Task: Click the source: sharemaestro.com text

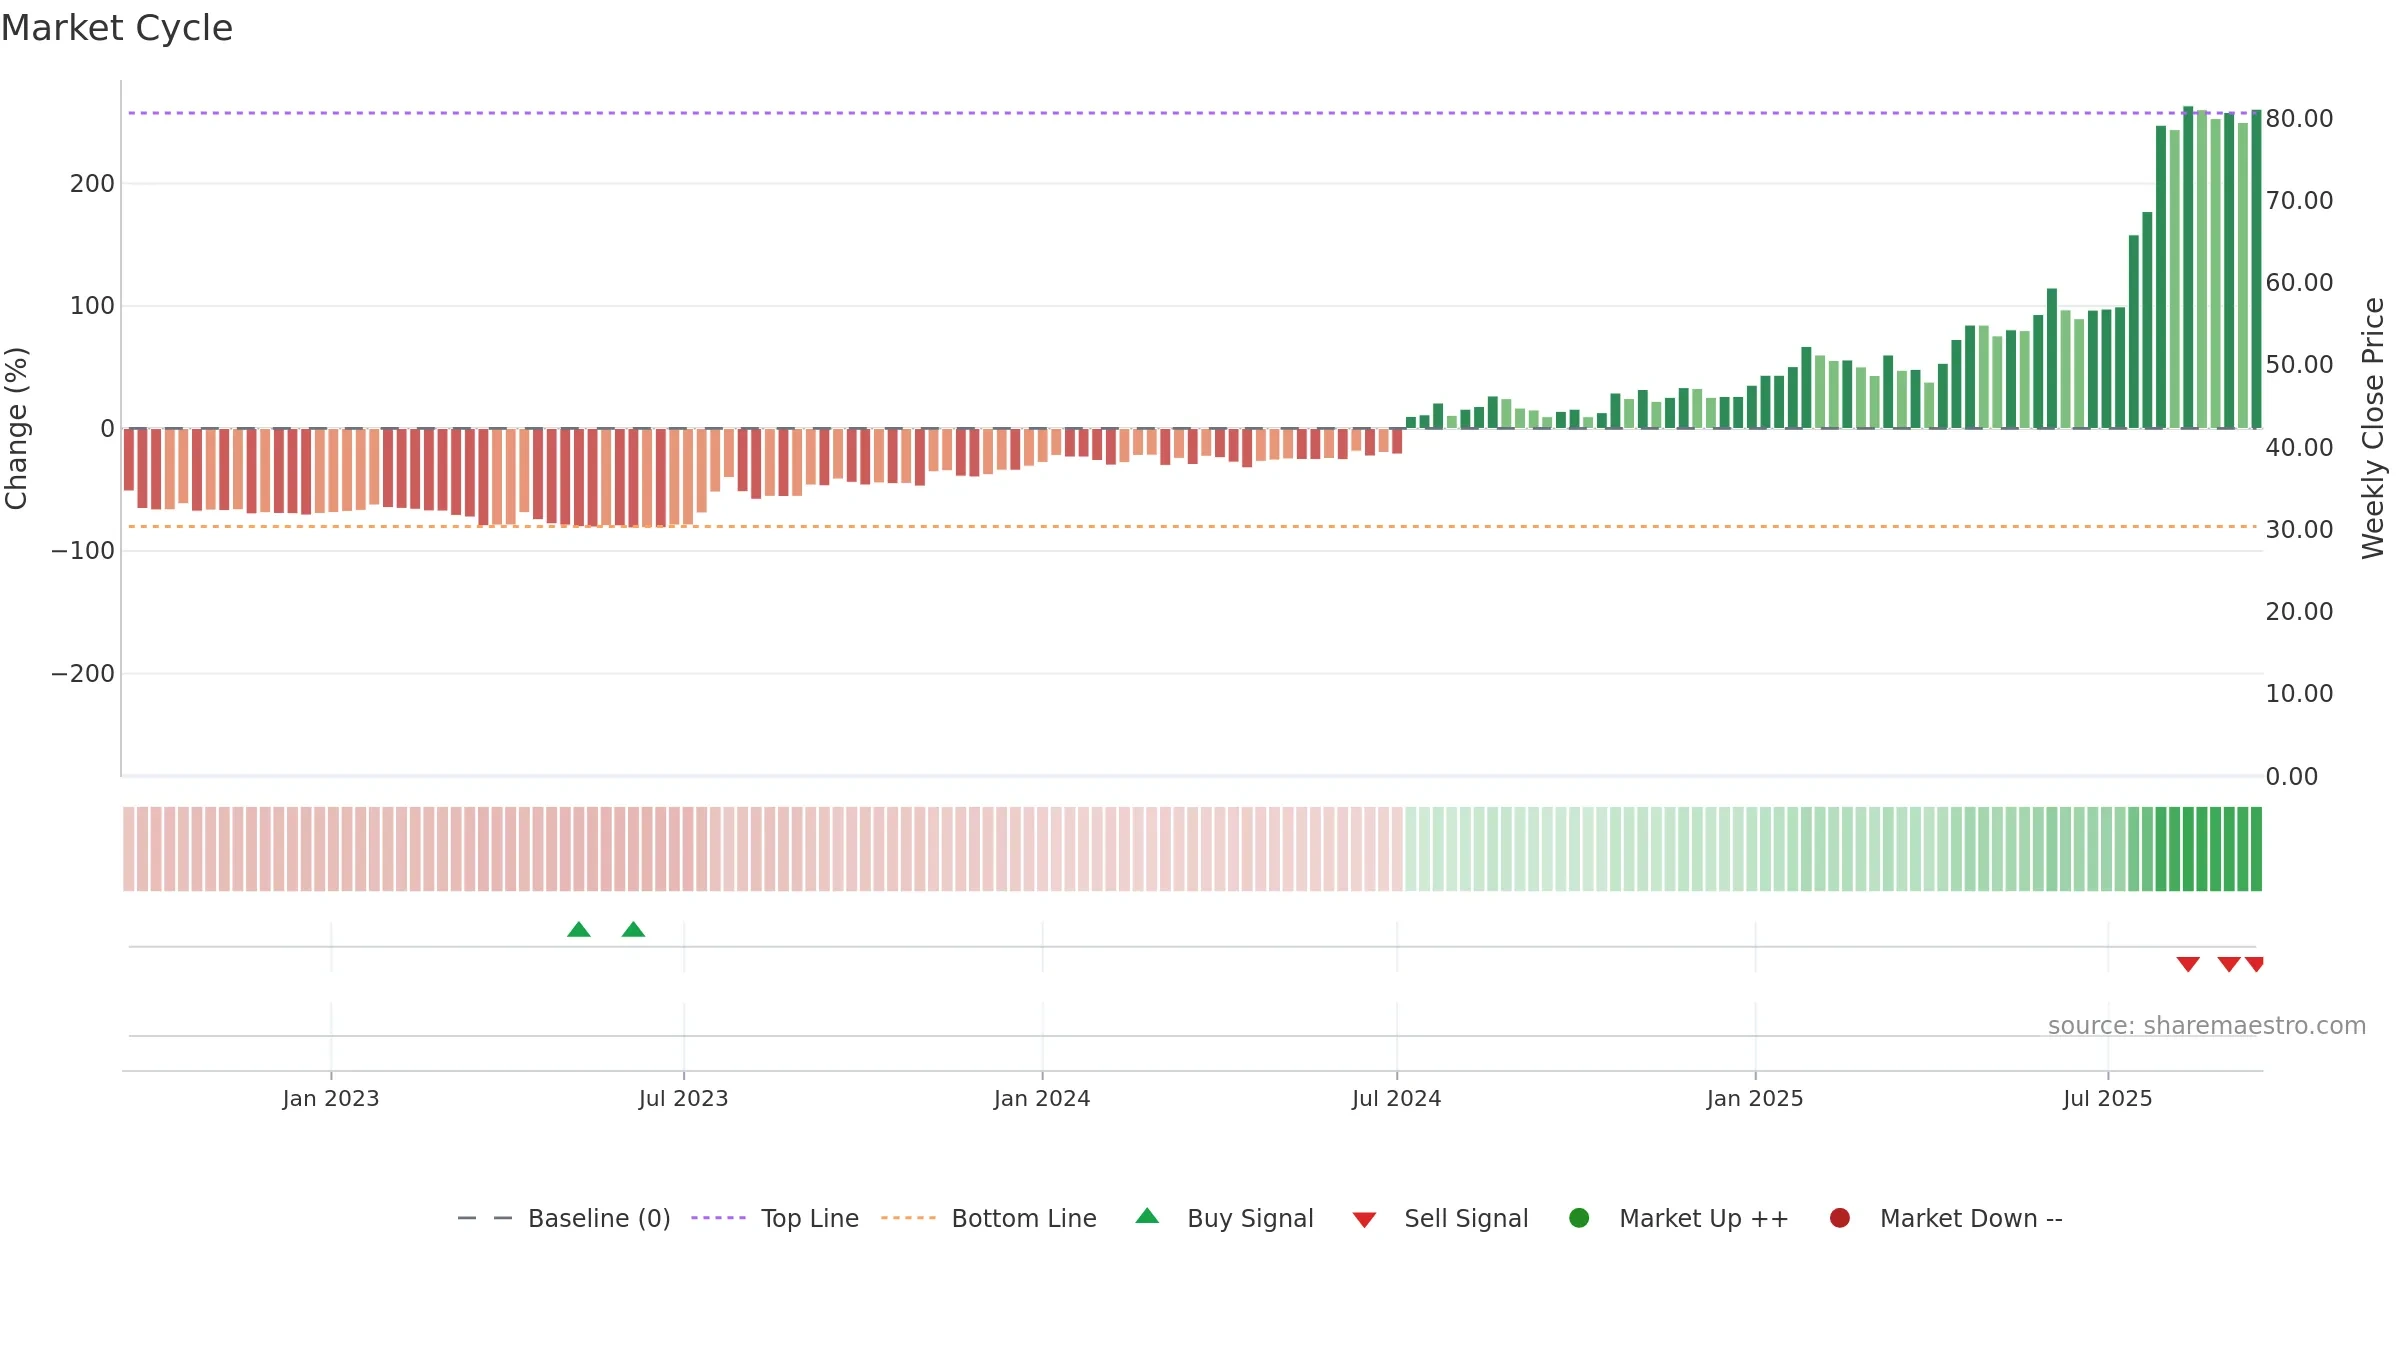Action: click(2207, 1026)
